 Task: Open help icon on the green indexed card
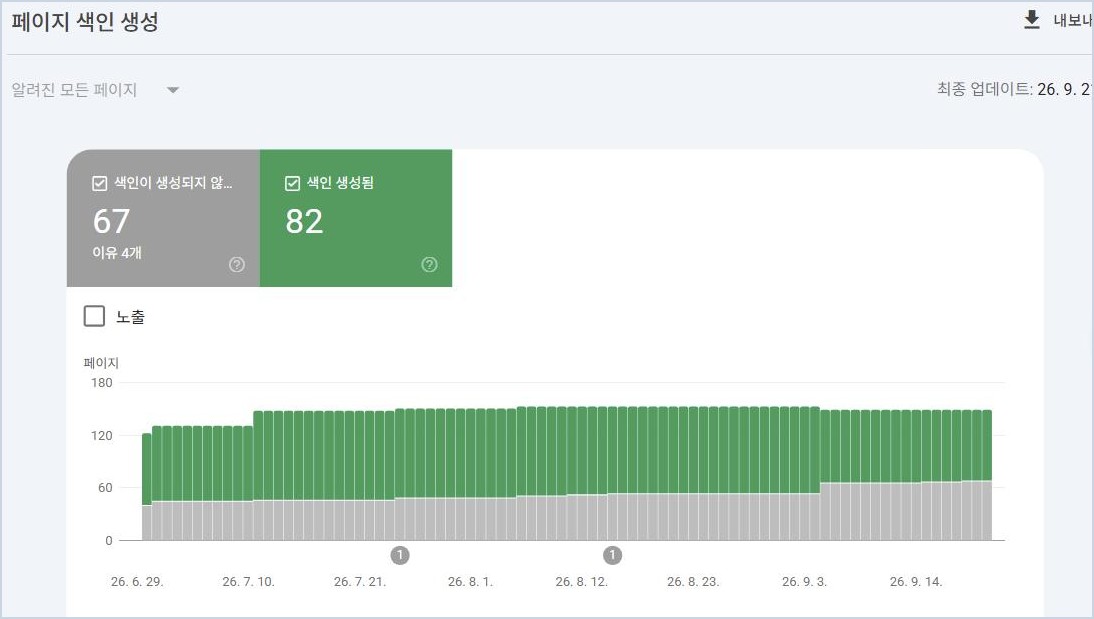[429, 264]
